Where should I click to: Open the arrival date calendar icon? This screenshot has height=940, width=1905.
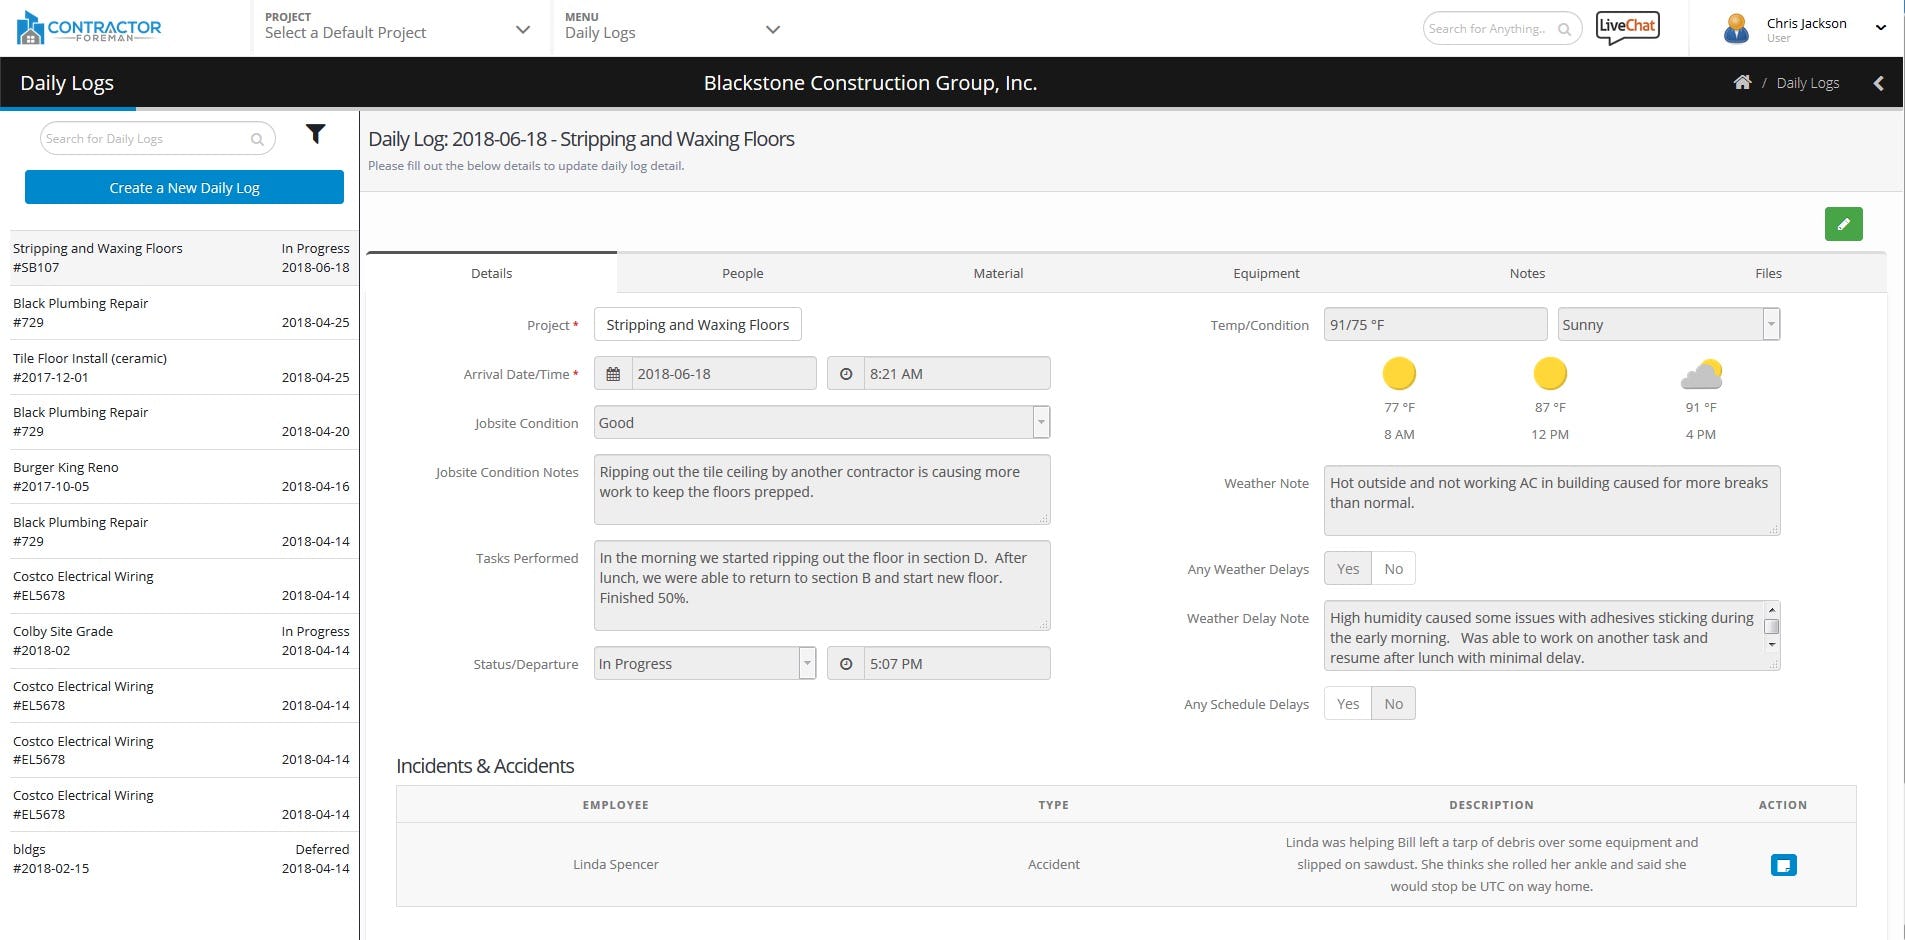coord(613,374)
